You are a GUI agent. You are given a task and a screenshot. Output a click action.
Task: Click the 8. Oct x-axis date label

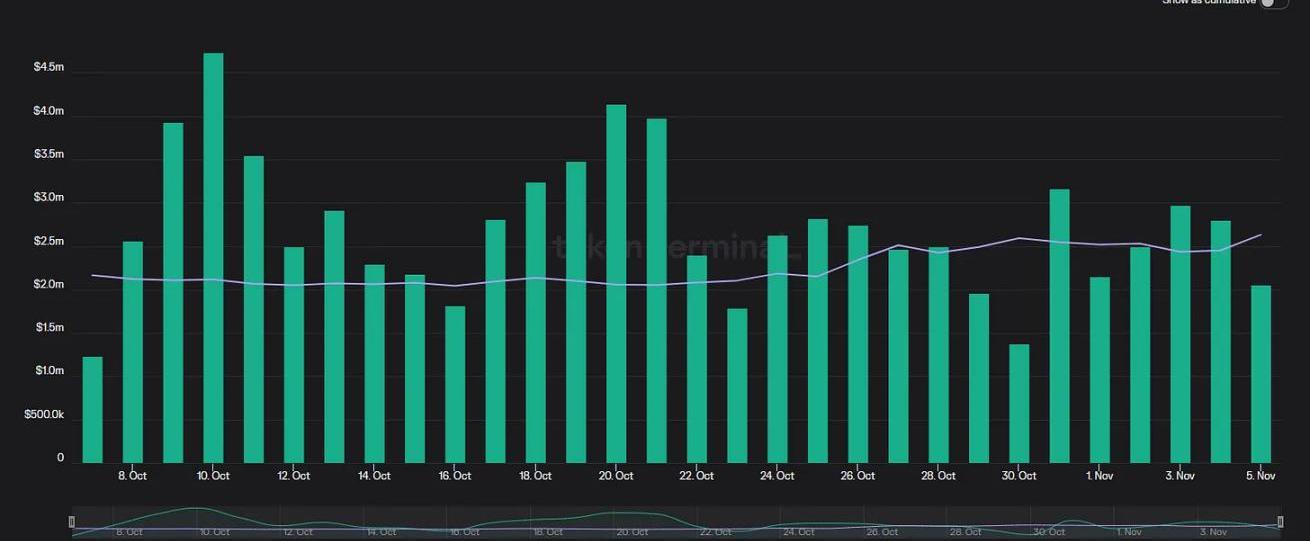coord(132,476)
